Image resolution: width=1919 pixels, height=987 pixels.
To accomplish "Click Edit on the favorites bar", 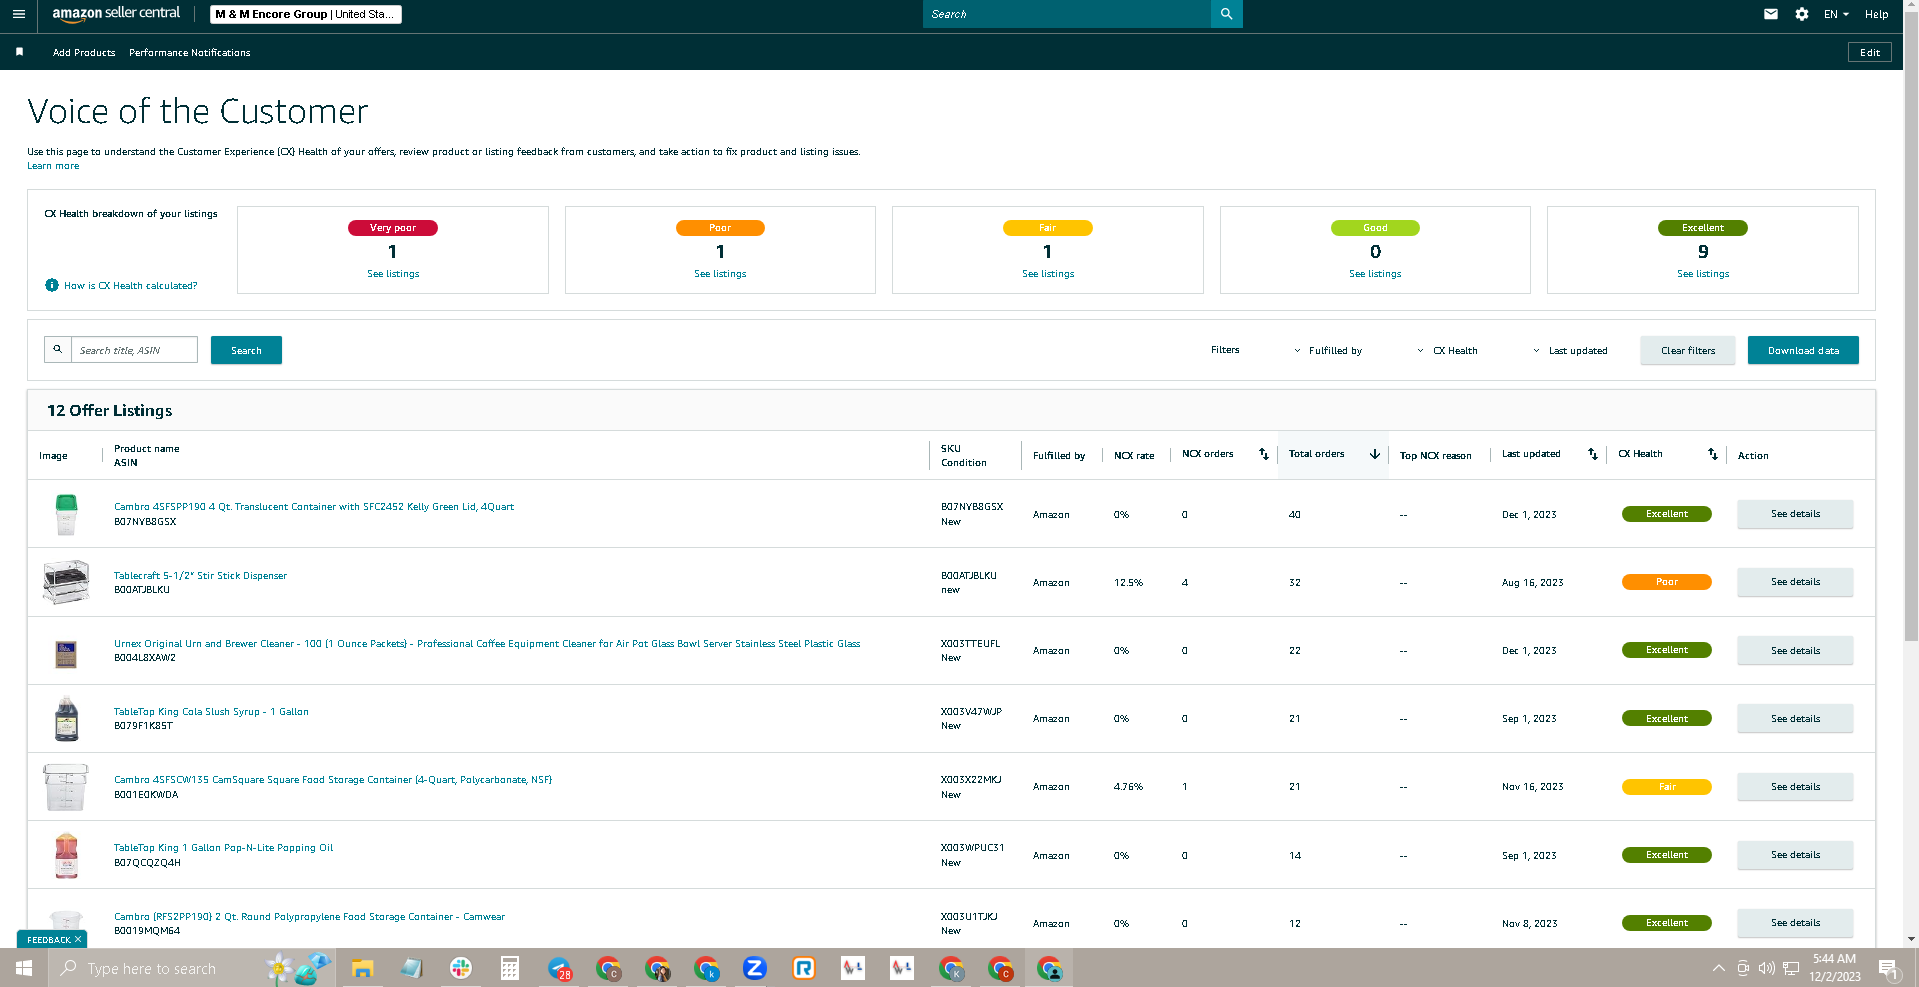I will pos(1870,52).
